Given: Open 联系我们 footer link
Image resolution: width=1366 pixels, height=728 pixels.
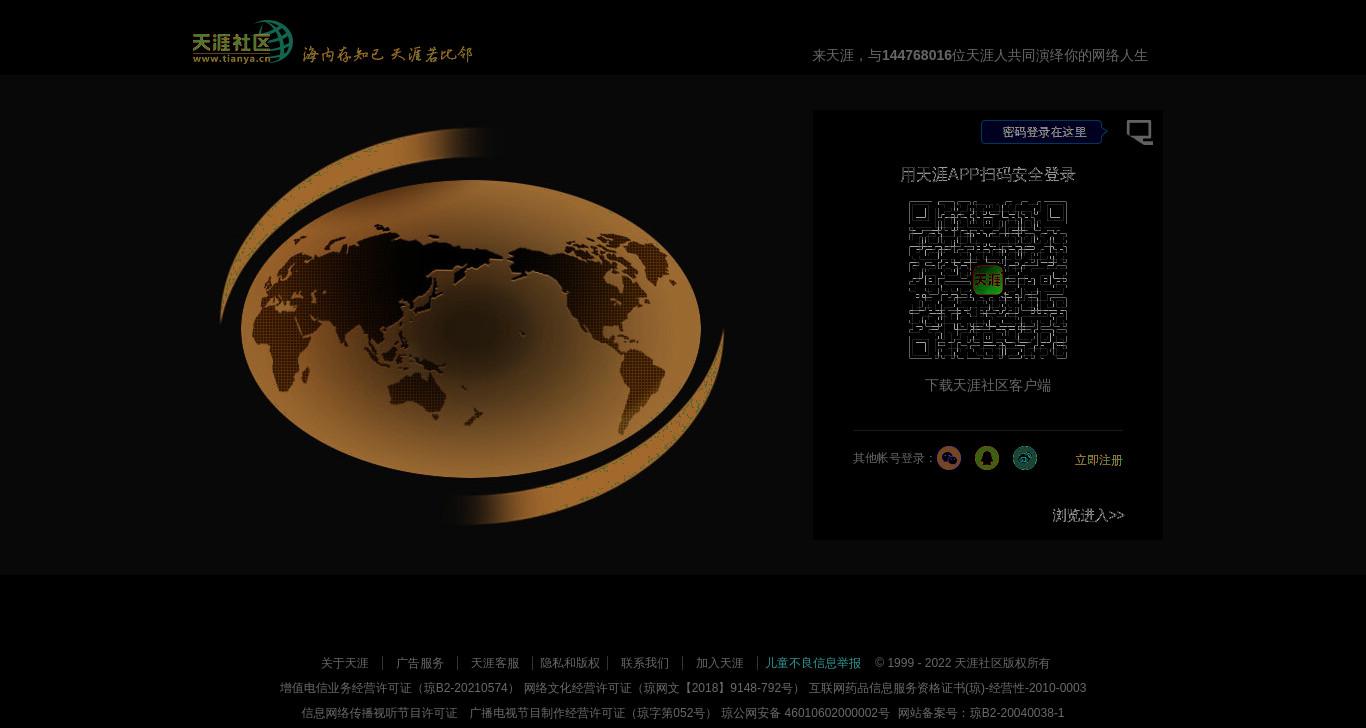Looking at the screenshot, I should coord(645,663).
